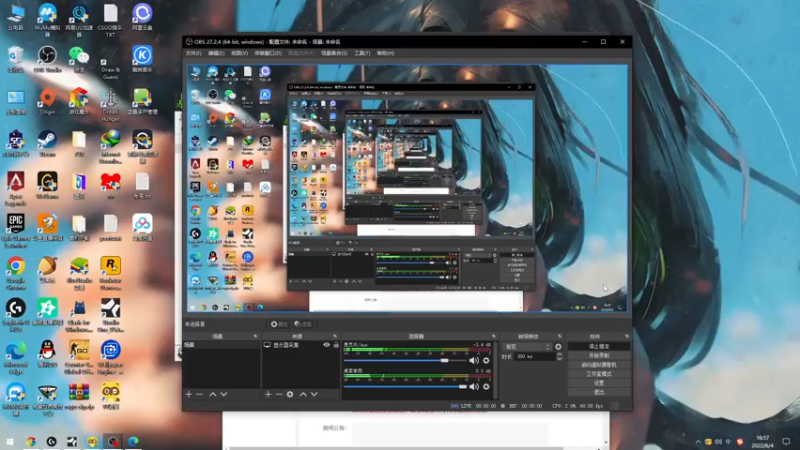
Task: Click the microphone volume slider handle
Action: click(x=444, y=360)
